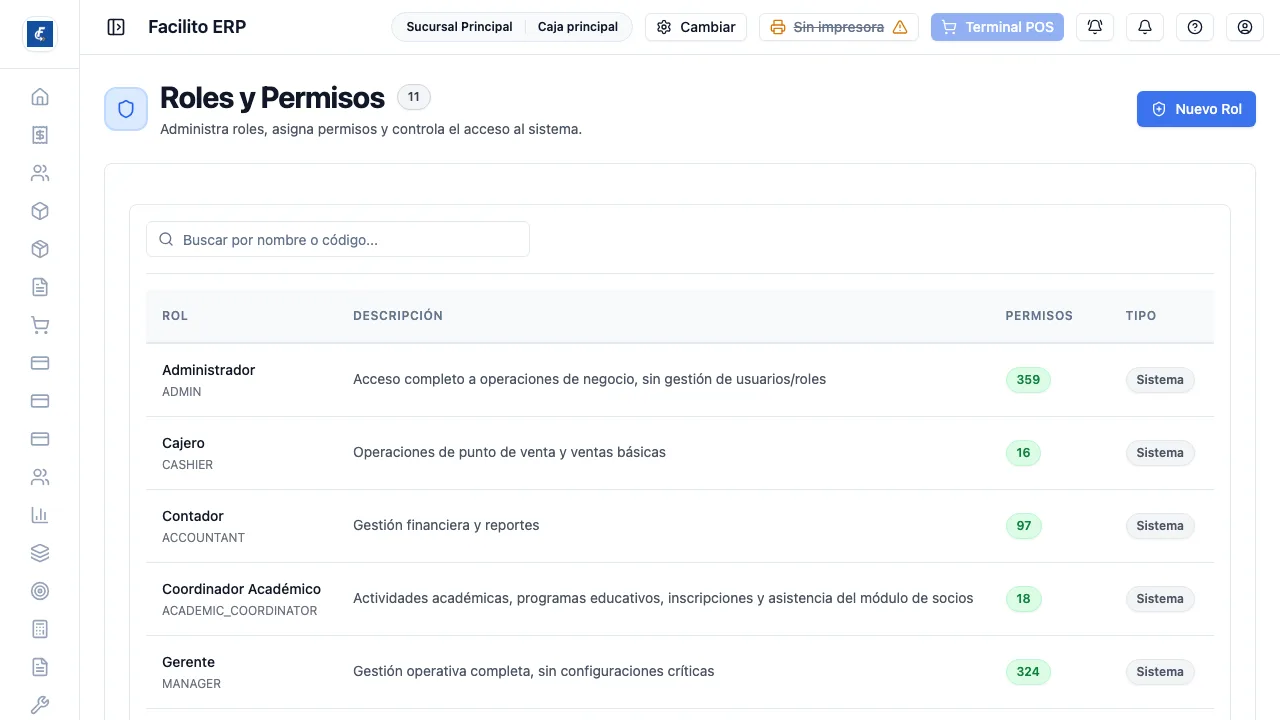The image size is (1280, 720).
Task: Click the role count badge 11
Action: pyautogui.click(x=414, y=97)
